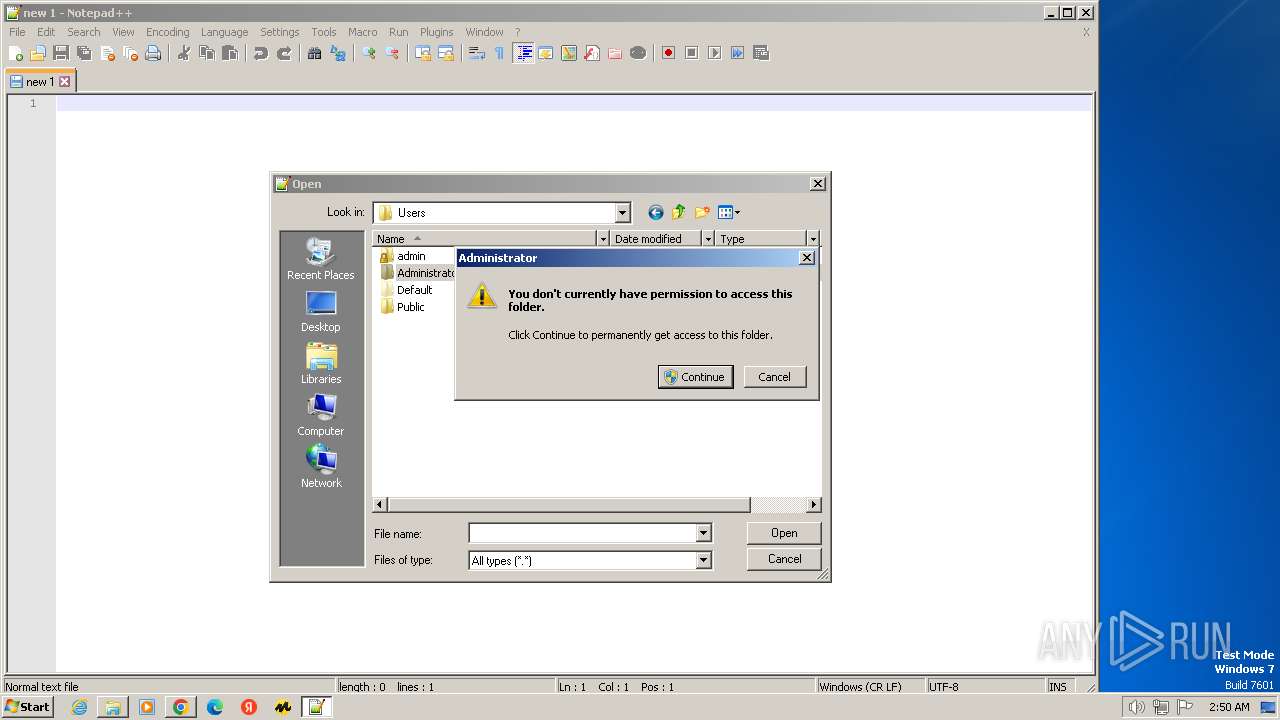Click the Open file toolbar icon
The width and height of the screenshot is (1280, 720).
[x=38, y=53]
